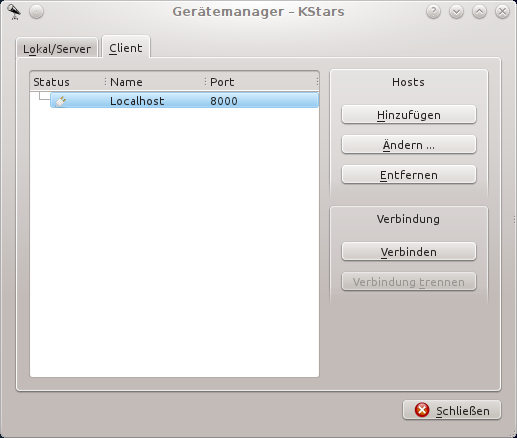Sort by the Name column header
Viewport: 517px width, 438px height.
tap(156, 82)
